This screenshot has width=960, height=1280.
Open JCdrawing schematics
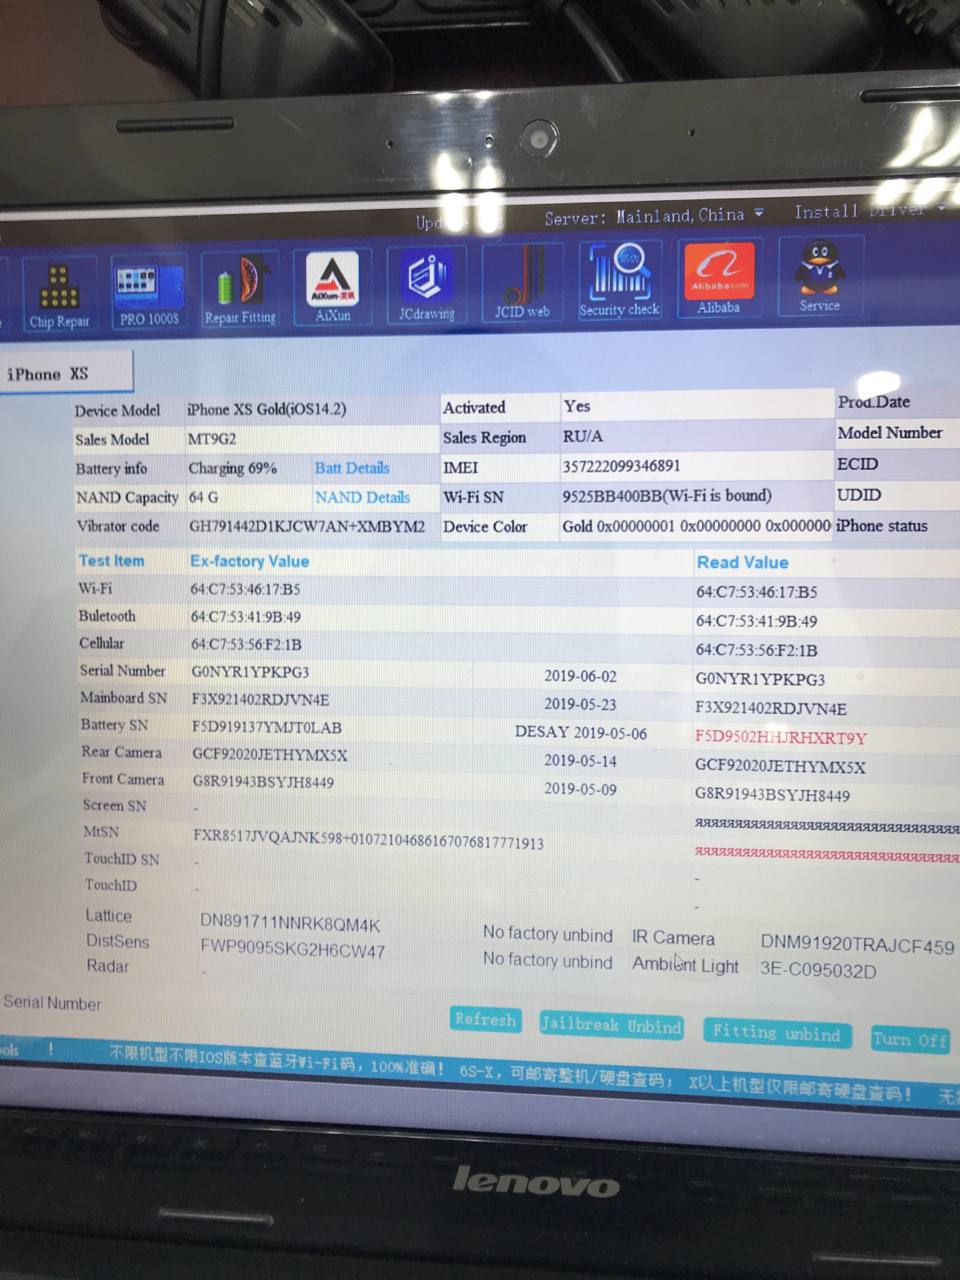(427, 286)
